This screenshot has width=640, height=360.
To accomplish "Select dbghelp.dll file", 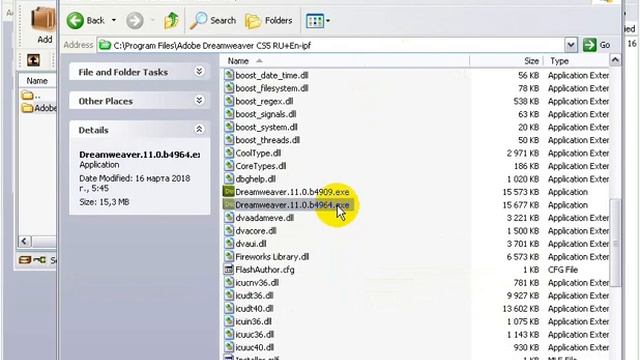I will (x=256, y=179).
